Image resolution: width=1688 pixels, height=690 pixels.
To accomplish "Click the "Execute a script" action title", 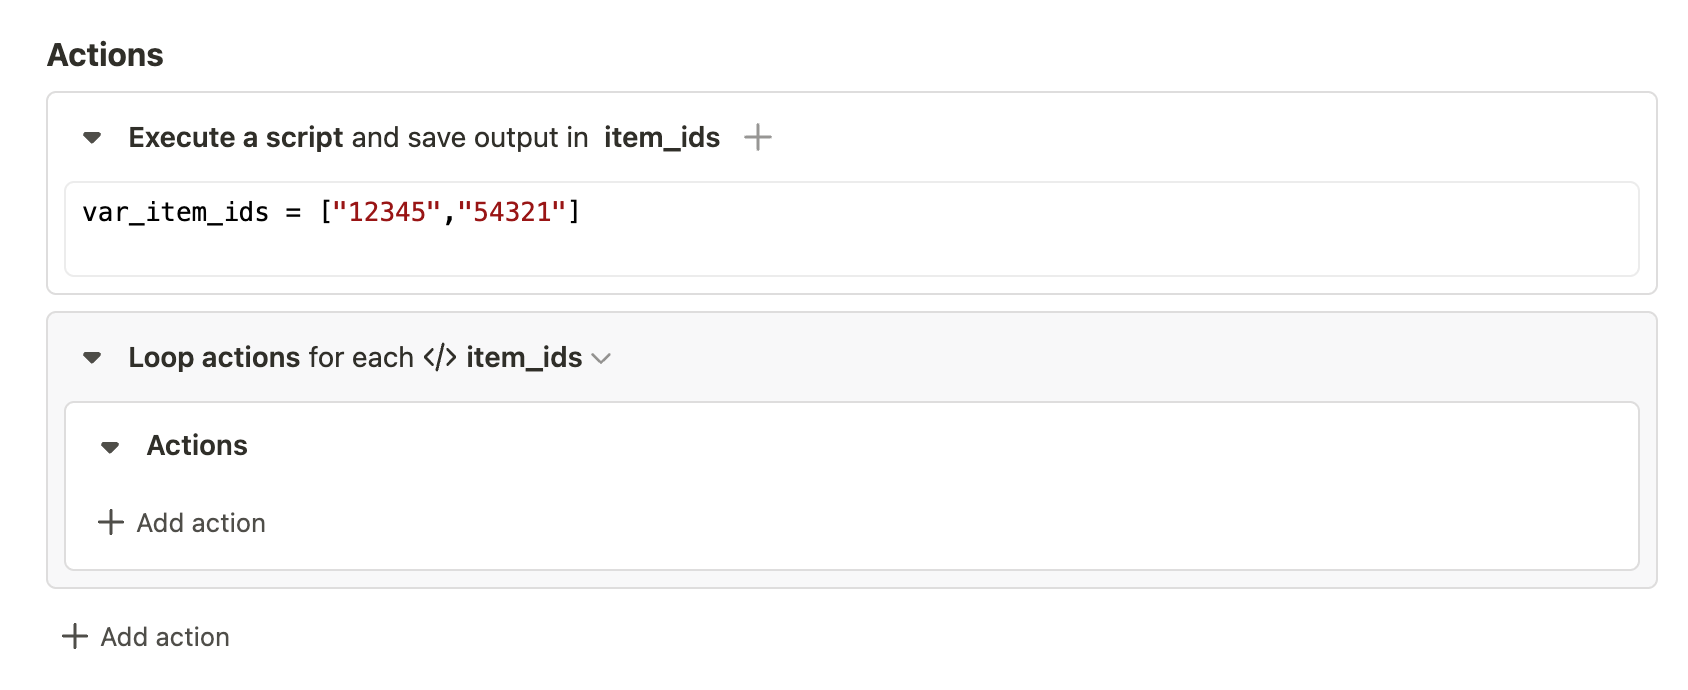I will coord(235,137).
